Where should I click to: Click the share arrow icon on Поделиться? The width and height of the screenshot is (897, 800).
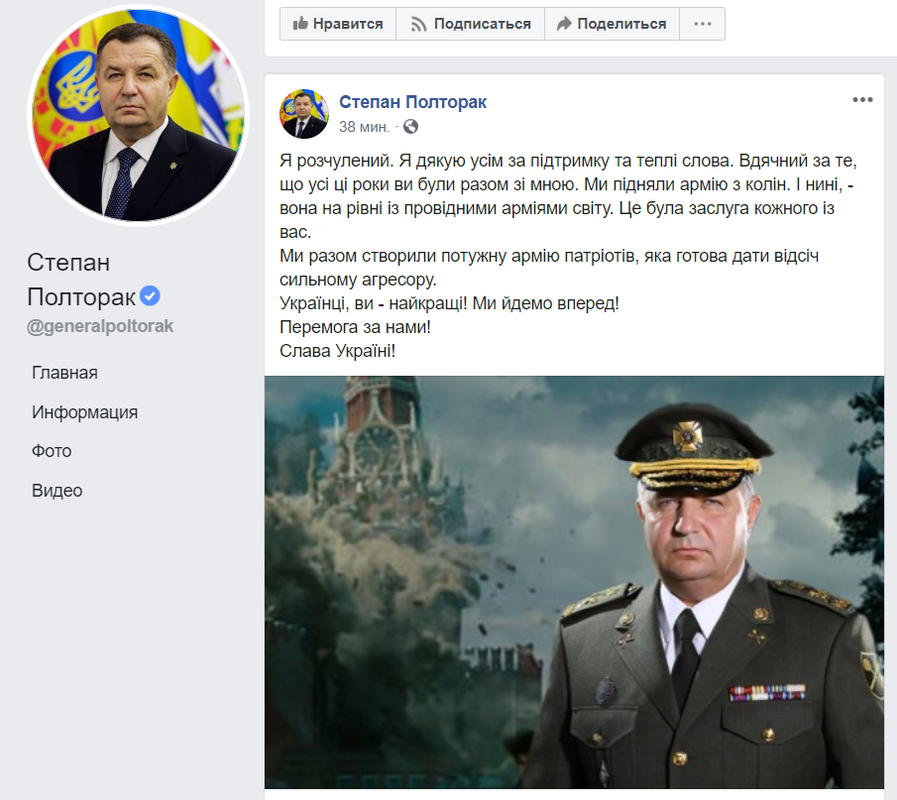tap(565, 23)
